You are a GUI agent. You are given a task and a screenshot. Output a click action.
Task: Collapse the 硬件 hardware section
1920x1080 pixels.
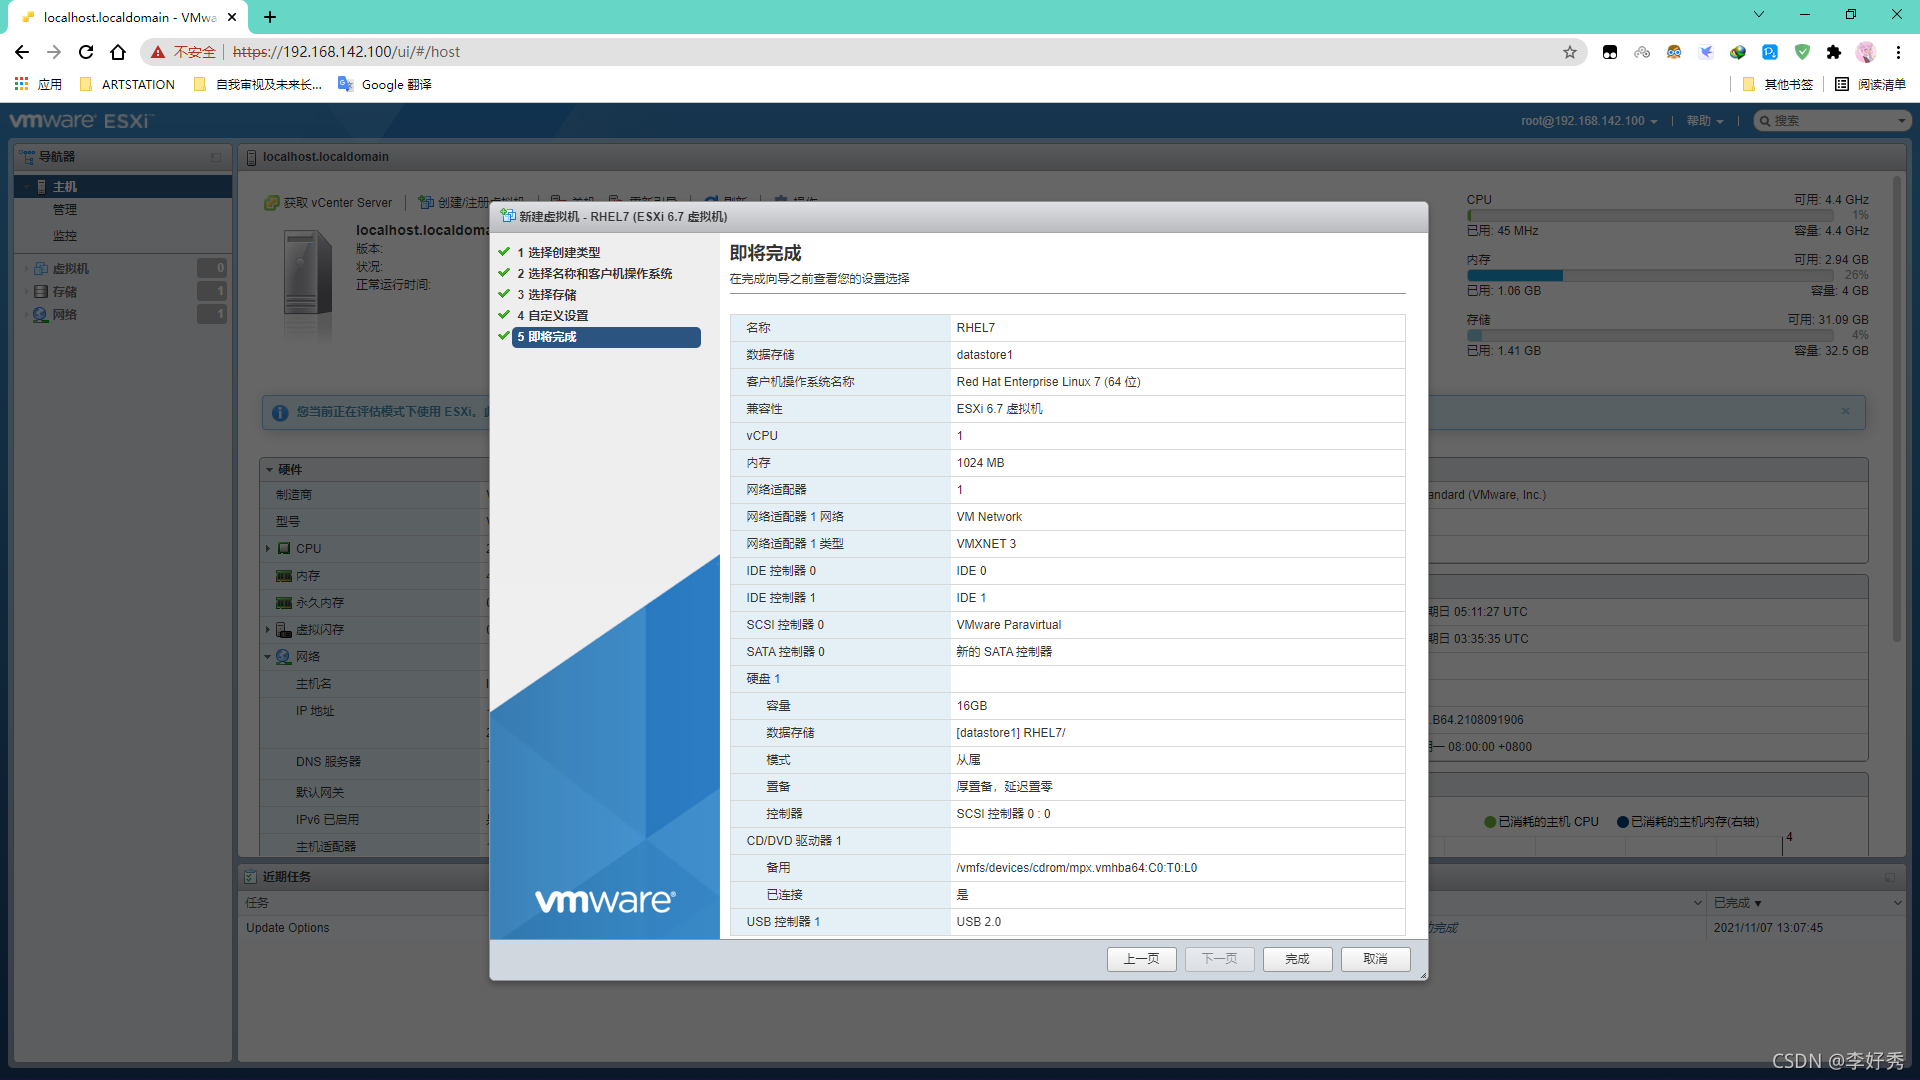click(269, 469)
